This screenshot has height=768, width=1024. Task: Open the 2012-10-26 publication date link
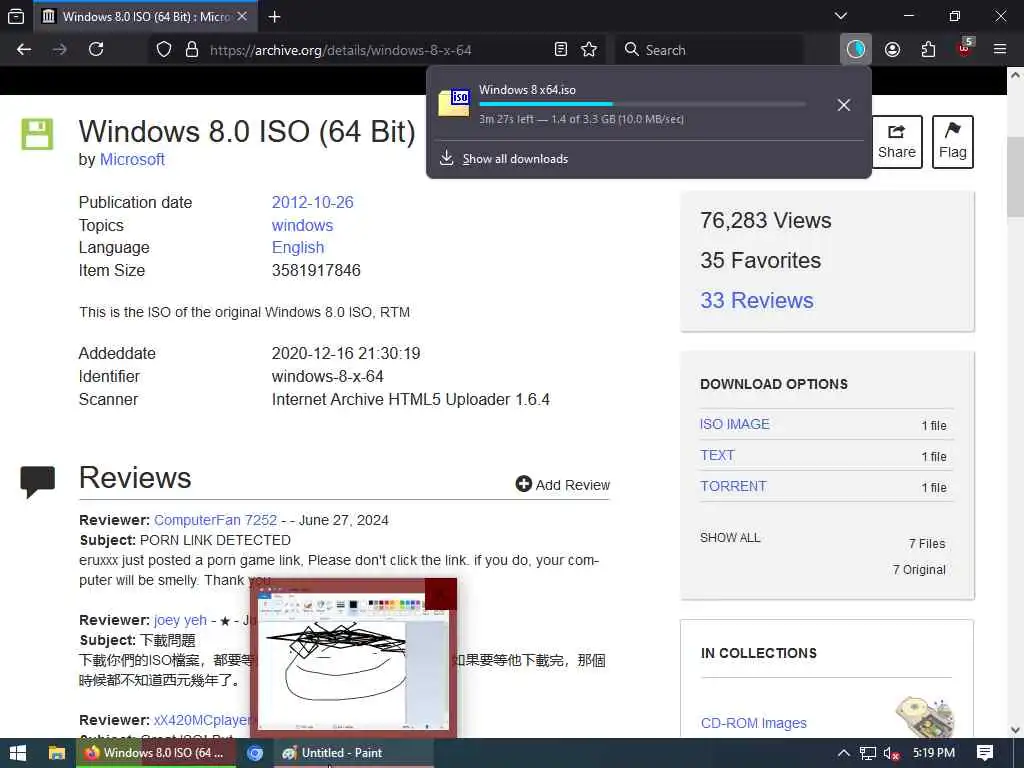312,202
